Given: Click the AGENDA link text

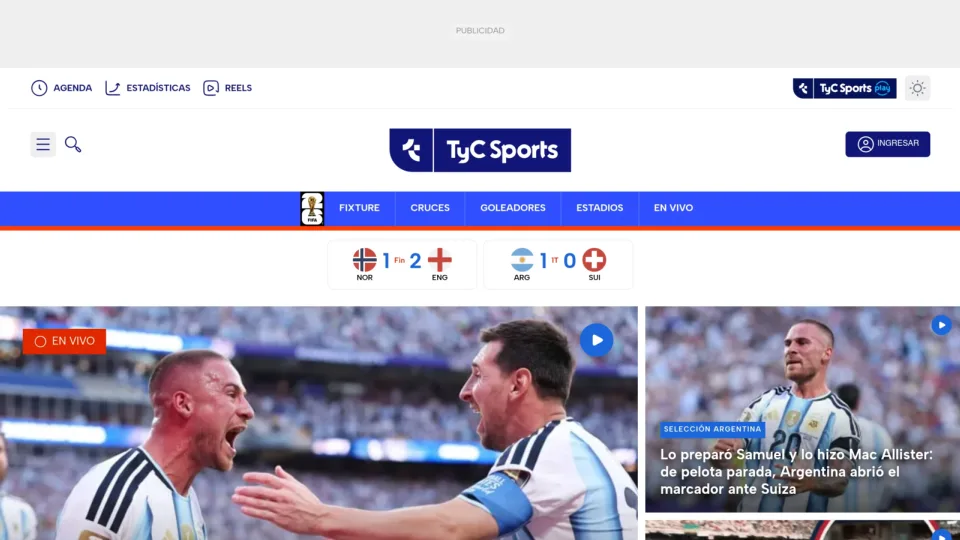Looking at the screenshot, I should [72, 88].
